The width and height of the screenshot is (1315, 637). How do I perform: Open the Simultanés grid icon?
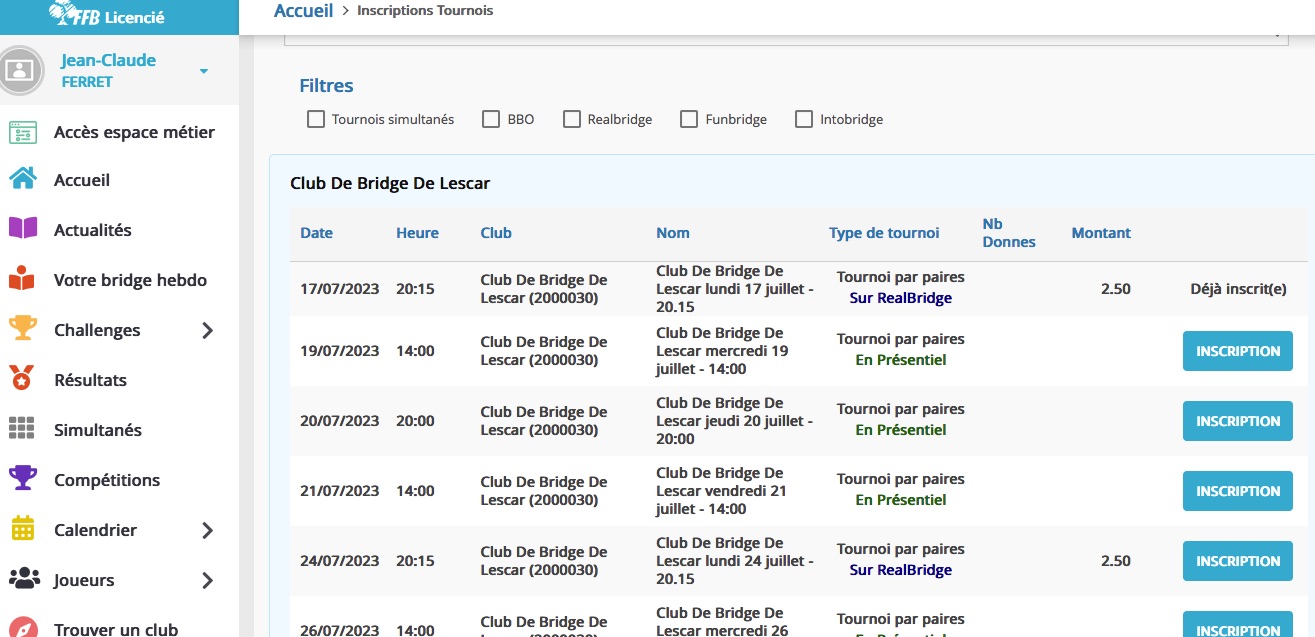[x=22, y=429]
